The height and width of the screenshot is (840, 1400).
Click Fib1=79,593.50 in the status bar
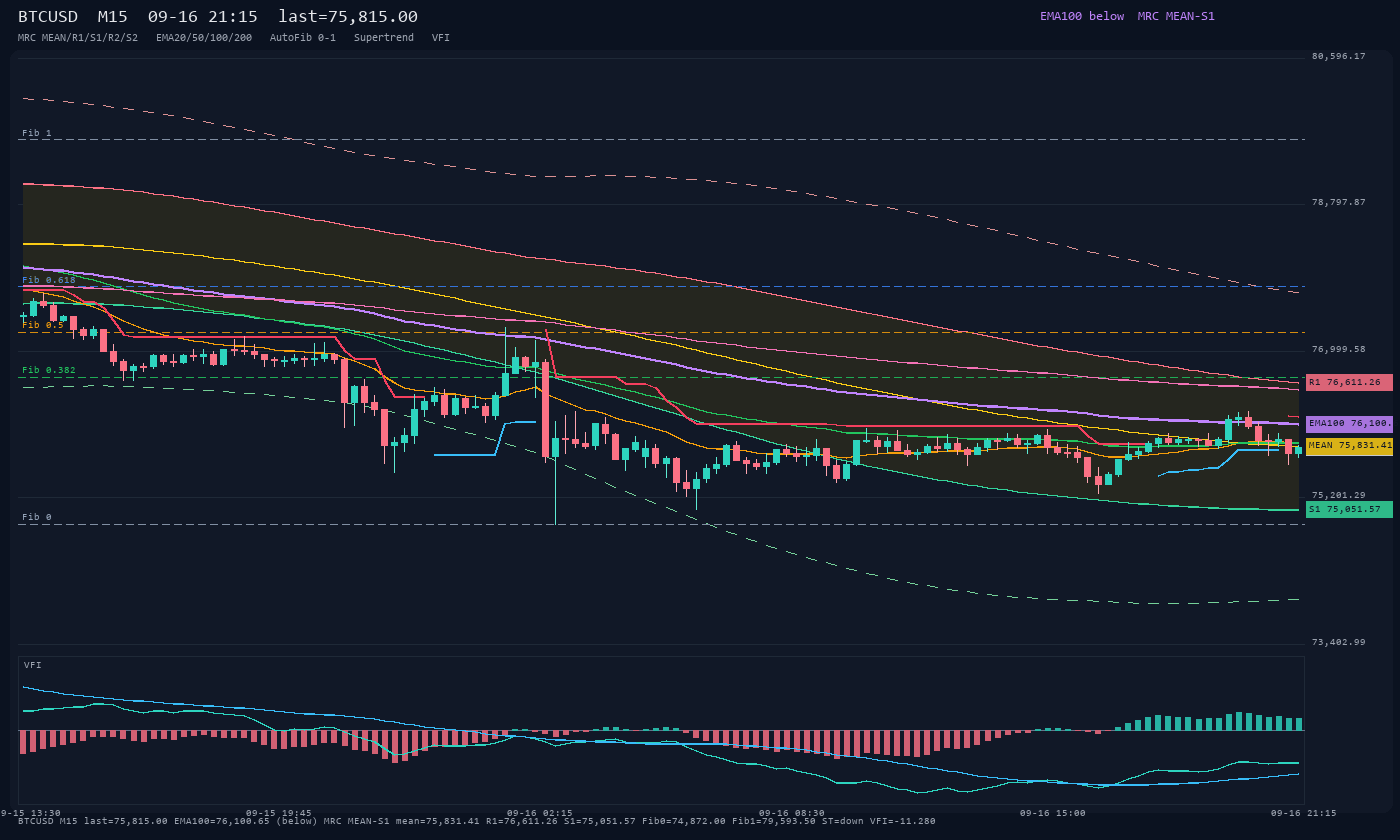(773, 821)
